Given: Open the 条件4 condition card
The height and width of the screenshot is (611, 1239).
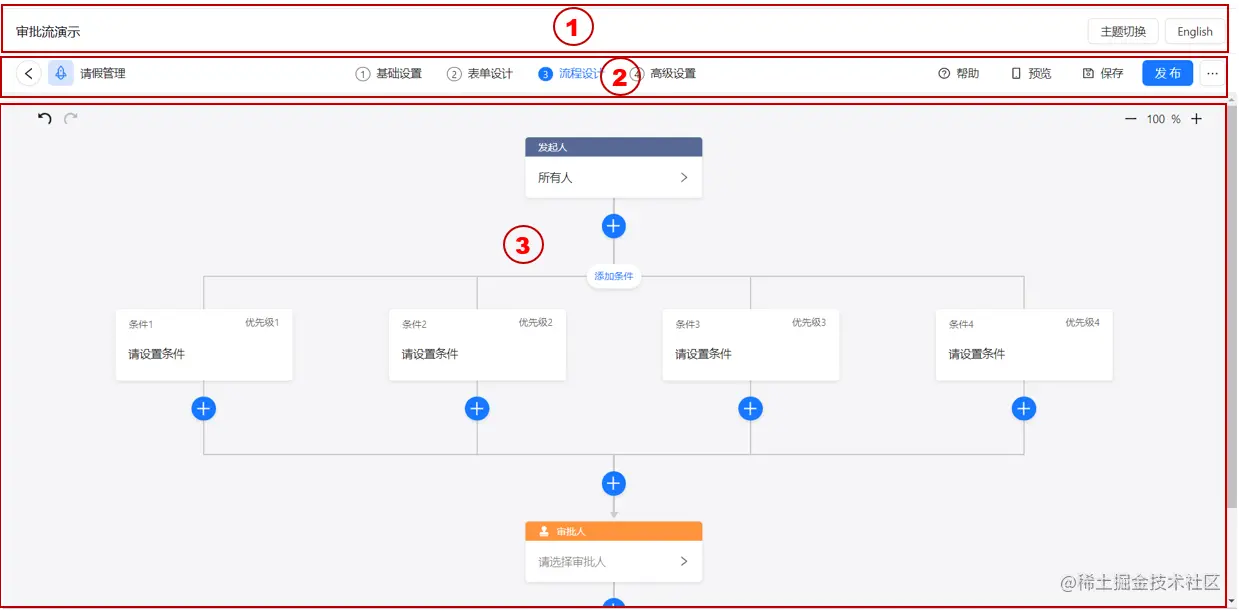Looking at the screenshot, I should [1024, 345].
